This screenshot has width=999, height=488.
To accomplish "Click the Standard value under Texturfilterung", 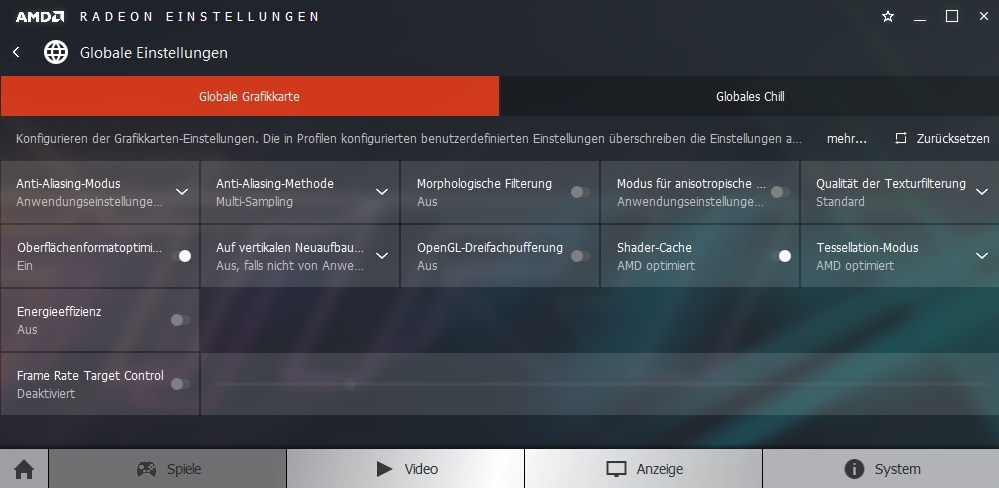I will click(x=840, y=202).
